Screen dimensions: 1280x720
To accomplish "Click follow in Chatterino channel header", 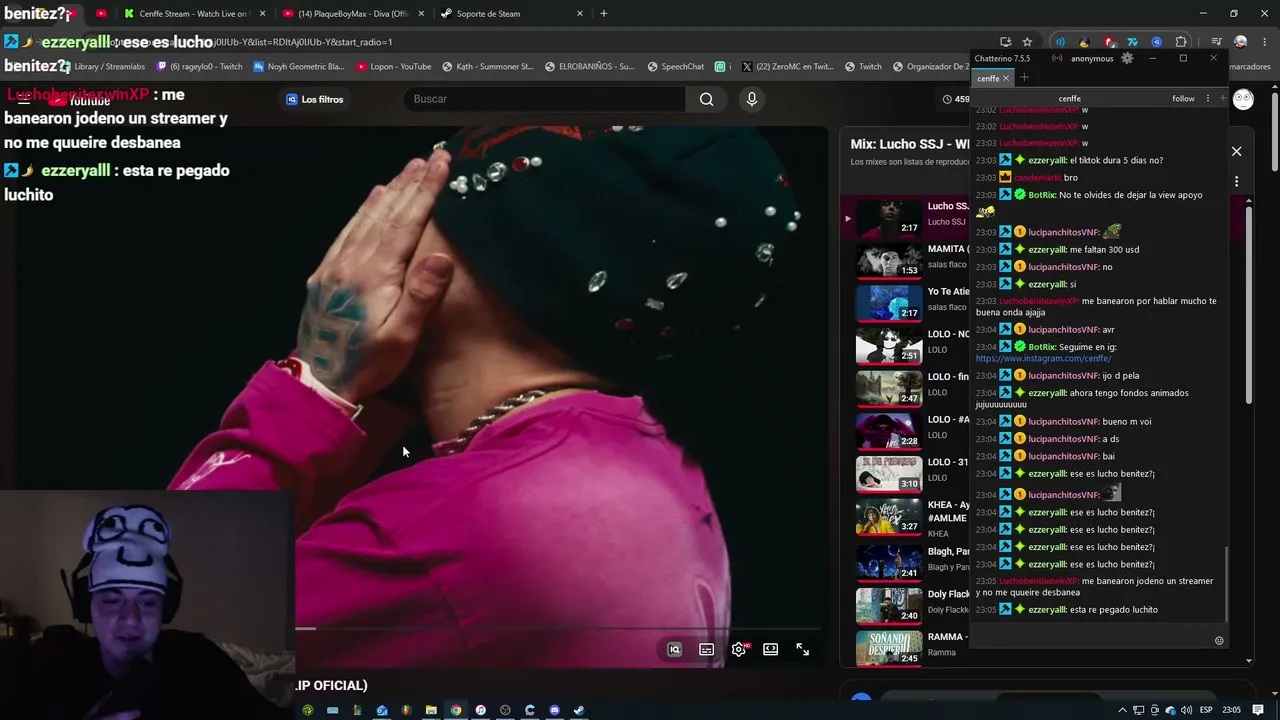I will tap(1183, 99).
